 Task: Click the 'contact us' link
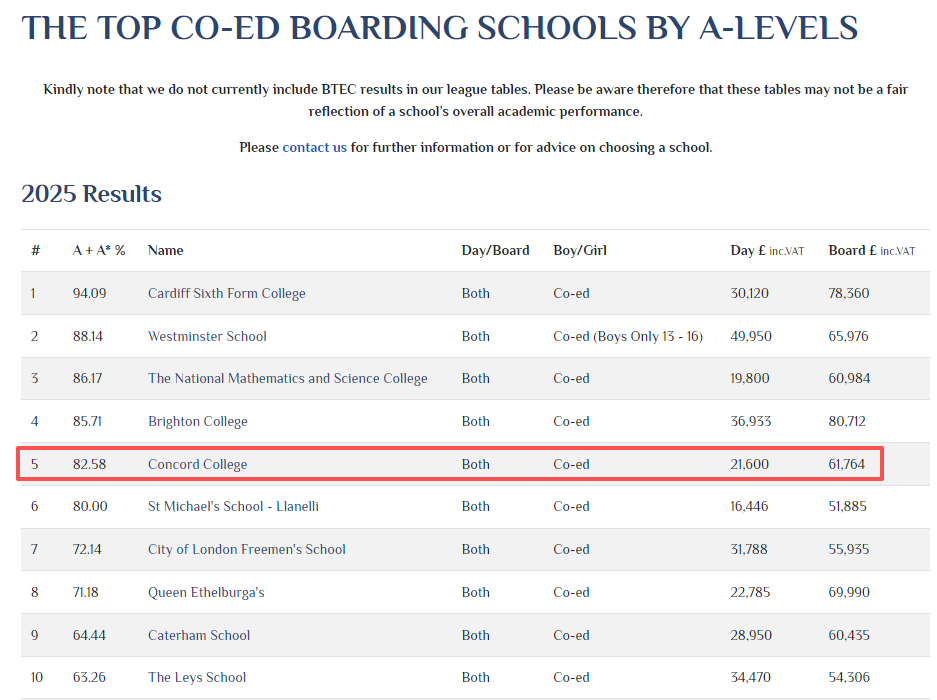314,147
